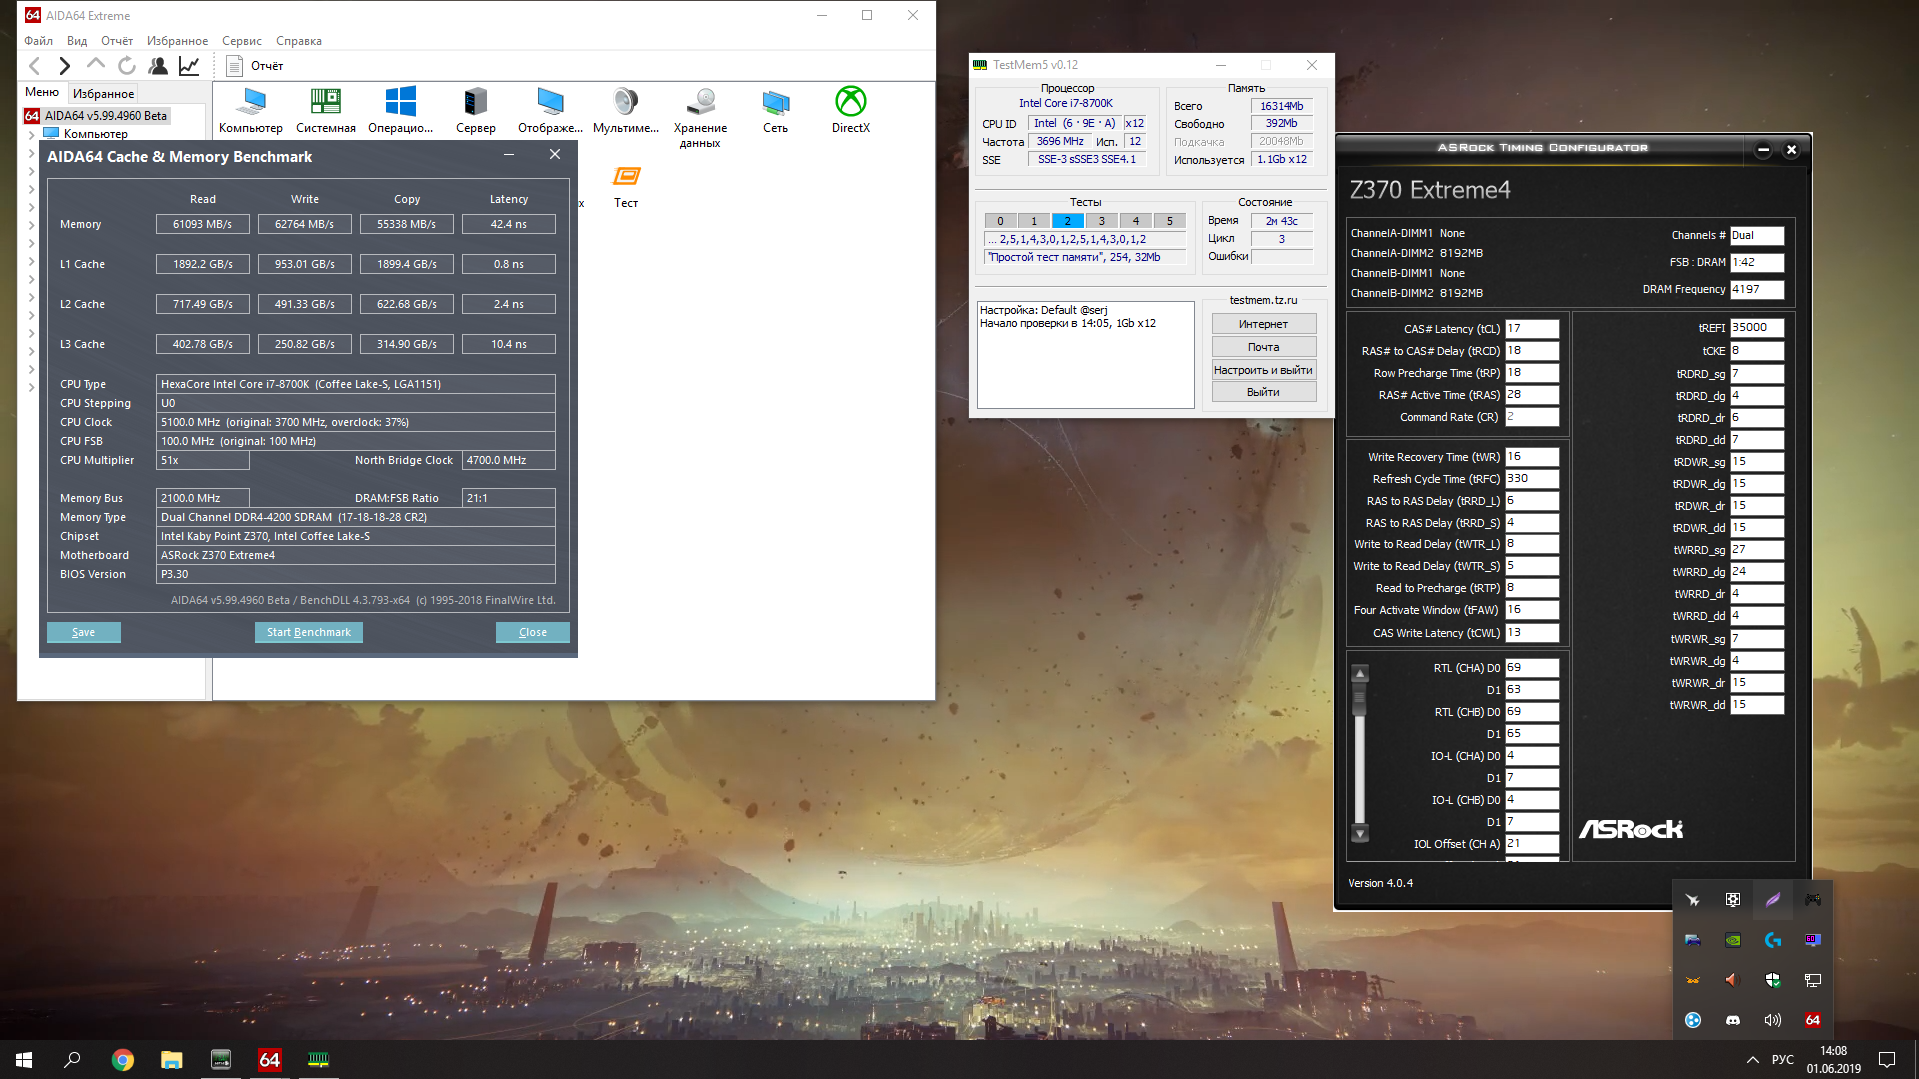Select test 5 in TestMem5 tests row
Image resolution: width=1919 pixels, height=1079 pixels.
[x=1170, y=221]
